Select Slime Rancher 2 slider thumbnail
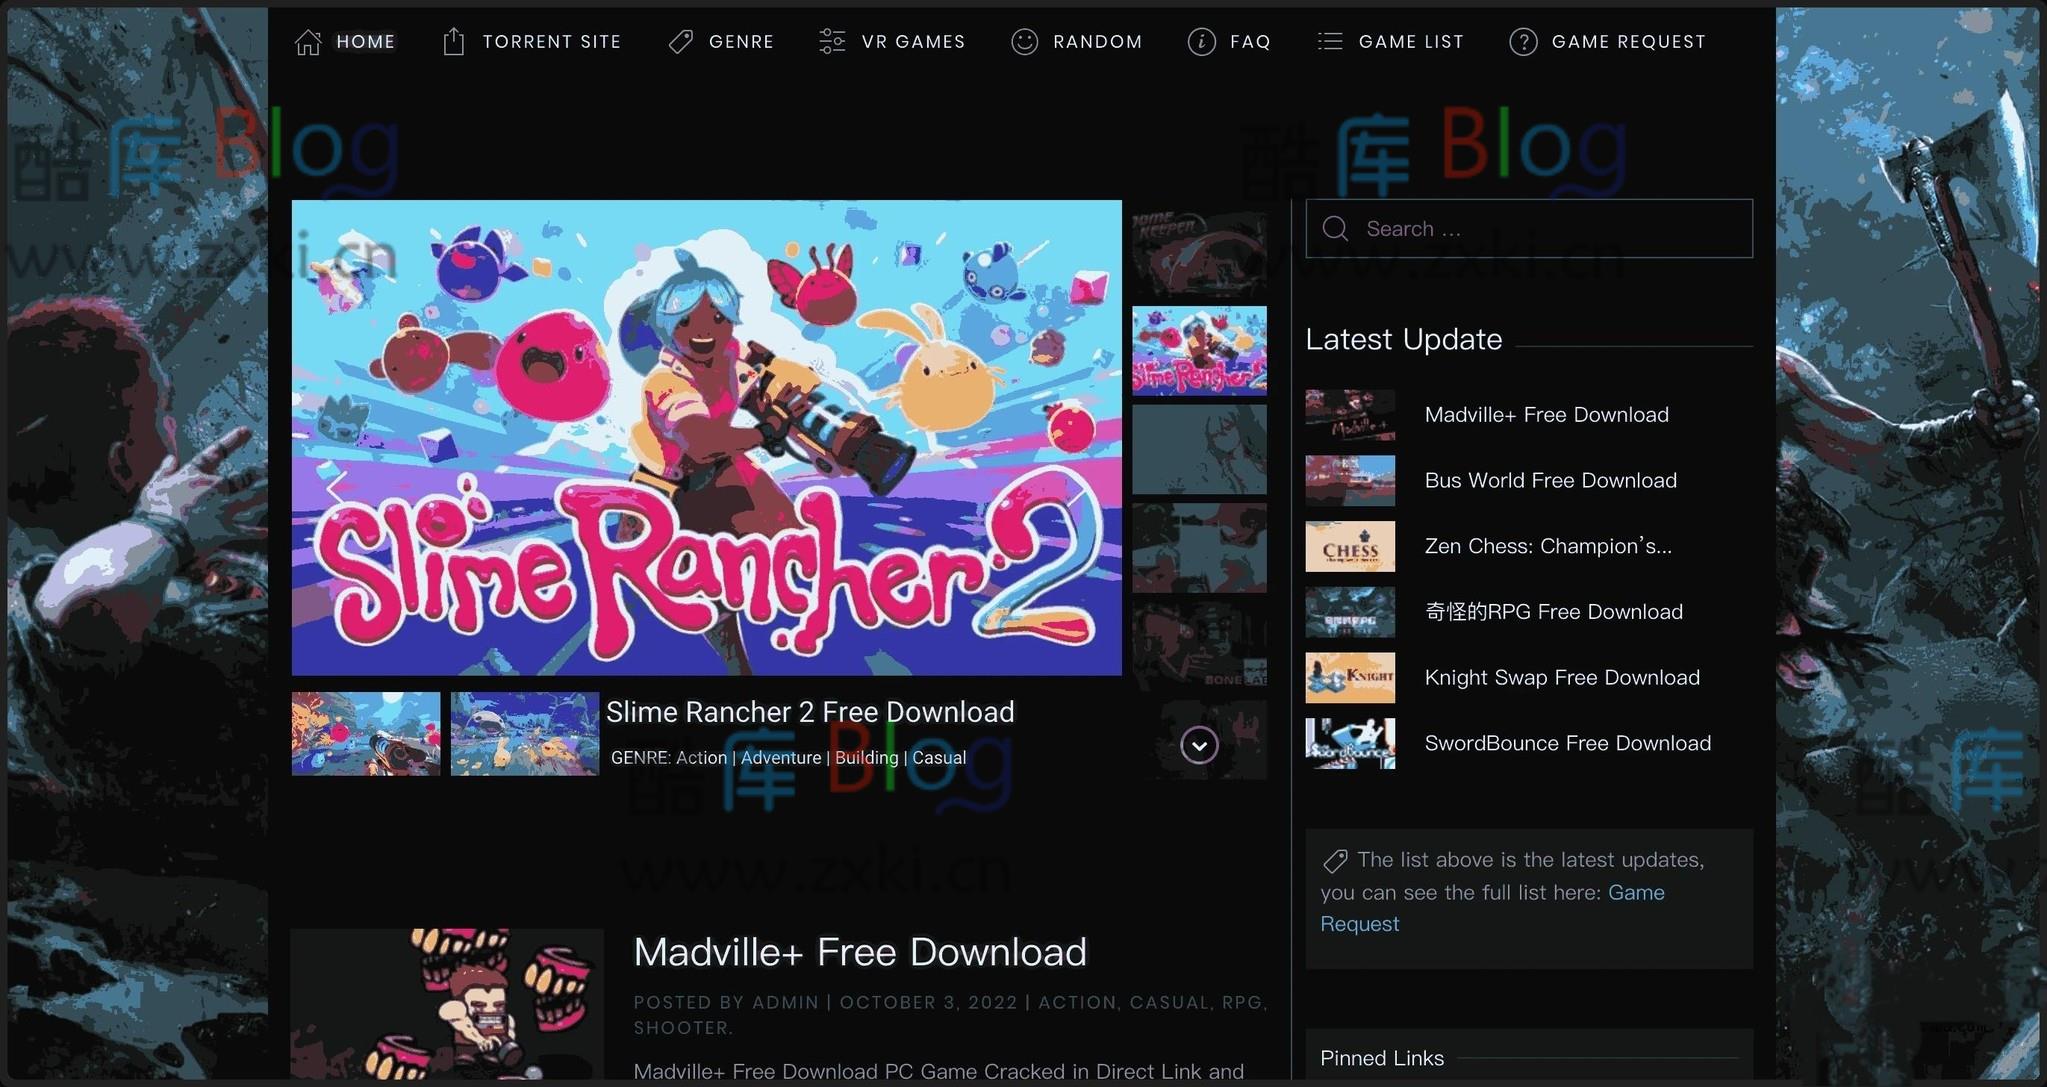The height and width of the screenshot is (1087, 2047). click(1199, 351)
